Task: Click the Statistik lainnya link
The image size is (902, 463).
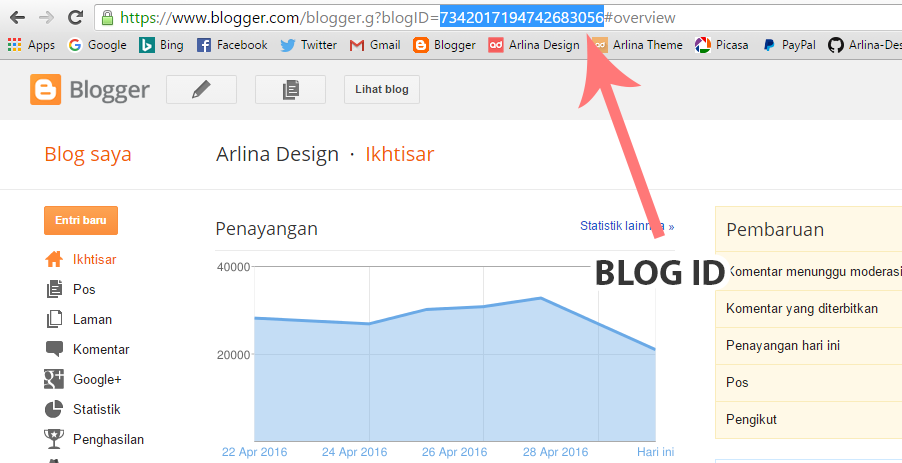Action: tap(627, 226)
